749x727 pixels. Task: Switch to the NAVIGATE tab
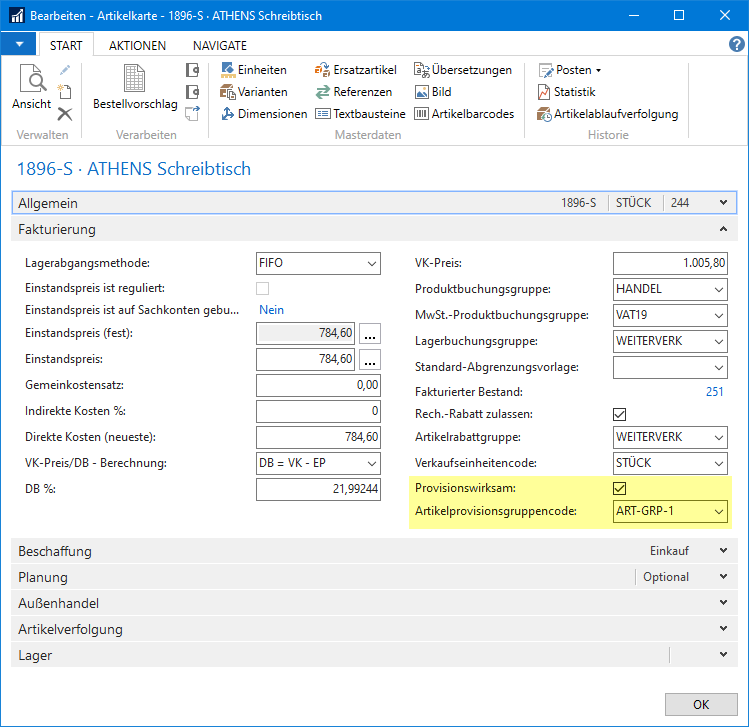[219, 46]
